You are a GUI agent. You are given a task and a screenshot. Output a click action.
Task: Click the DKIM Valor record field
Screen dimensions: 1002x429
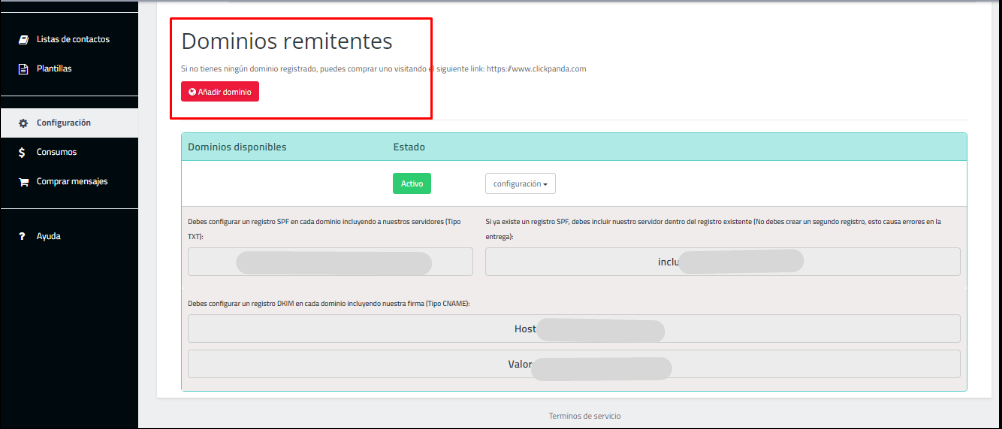click(x=573, y=364)
